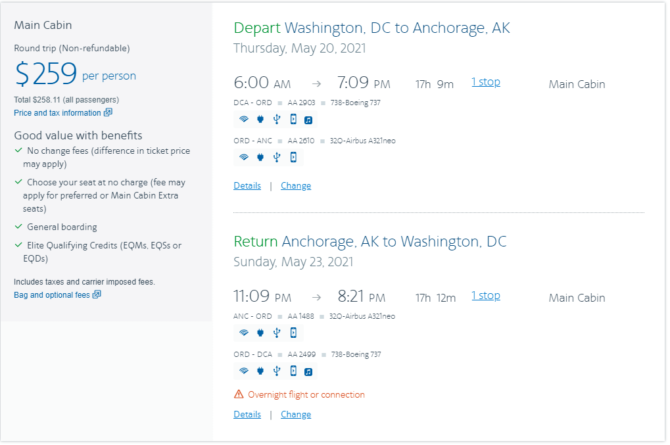Click Wi-Fi icon for ANC-ORD flight AA 1488
Viewport: 670px width, 445px height.
244,333
